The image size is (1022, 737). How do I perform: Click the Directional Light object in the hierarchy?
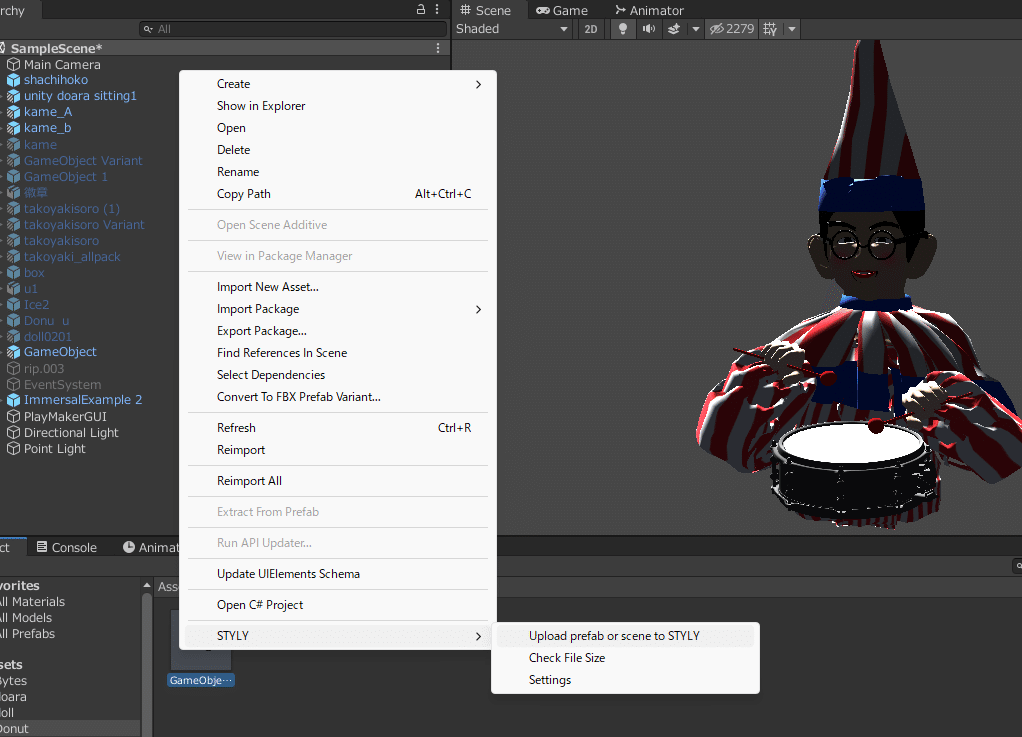click(71, 433)
